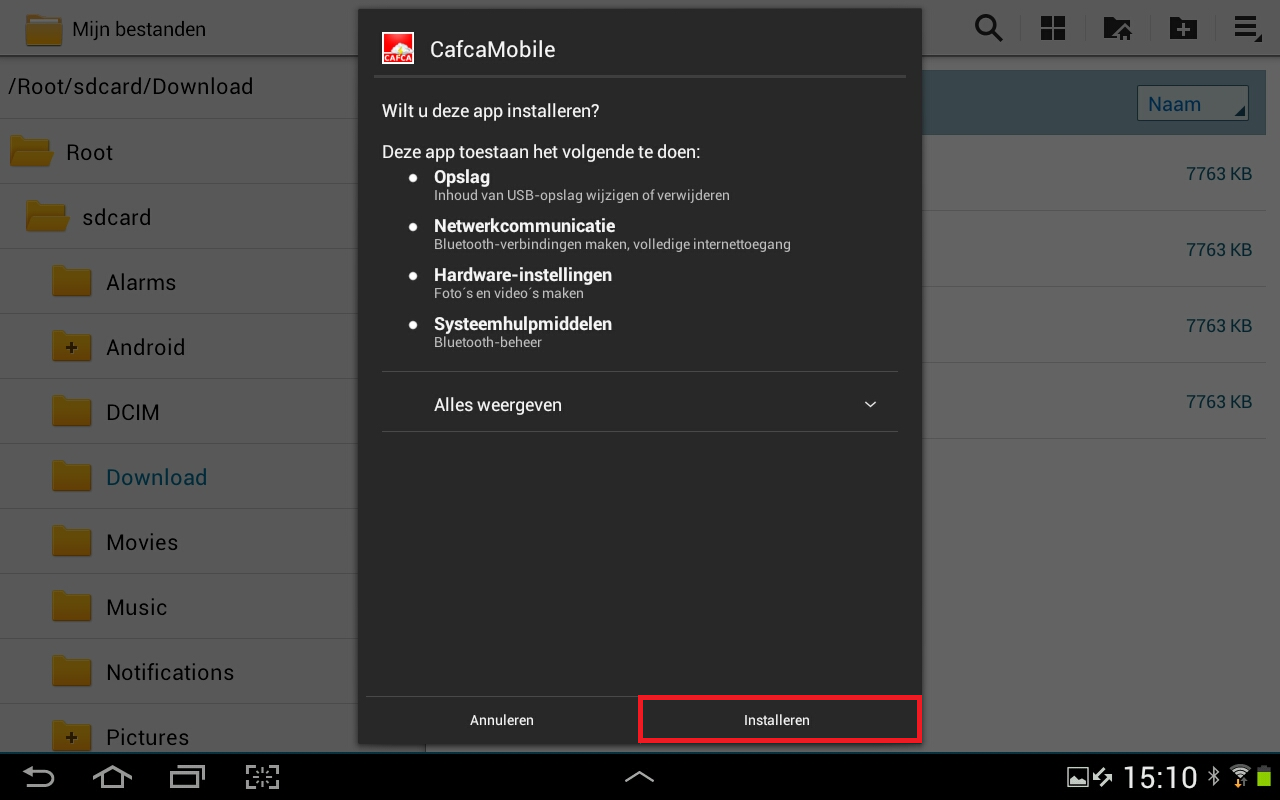Tap the CafcaMobile app logo
The height and width of the screenshot is (800, 1280).
click(x=398, y=48)
